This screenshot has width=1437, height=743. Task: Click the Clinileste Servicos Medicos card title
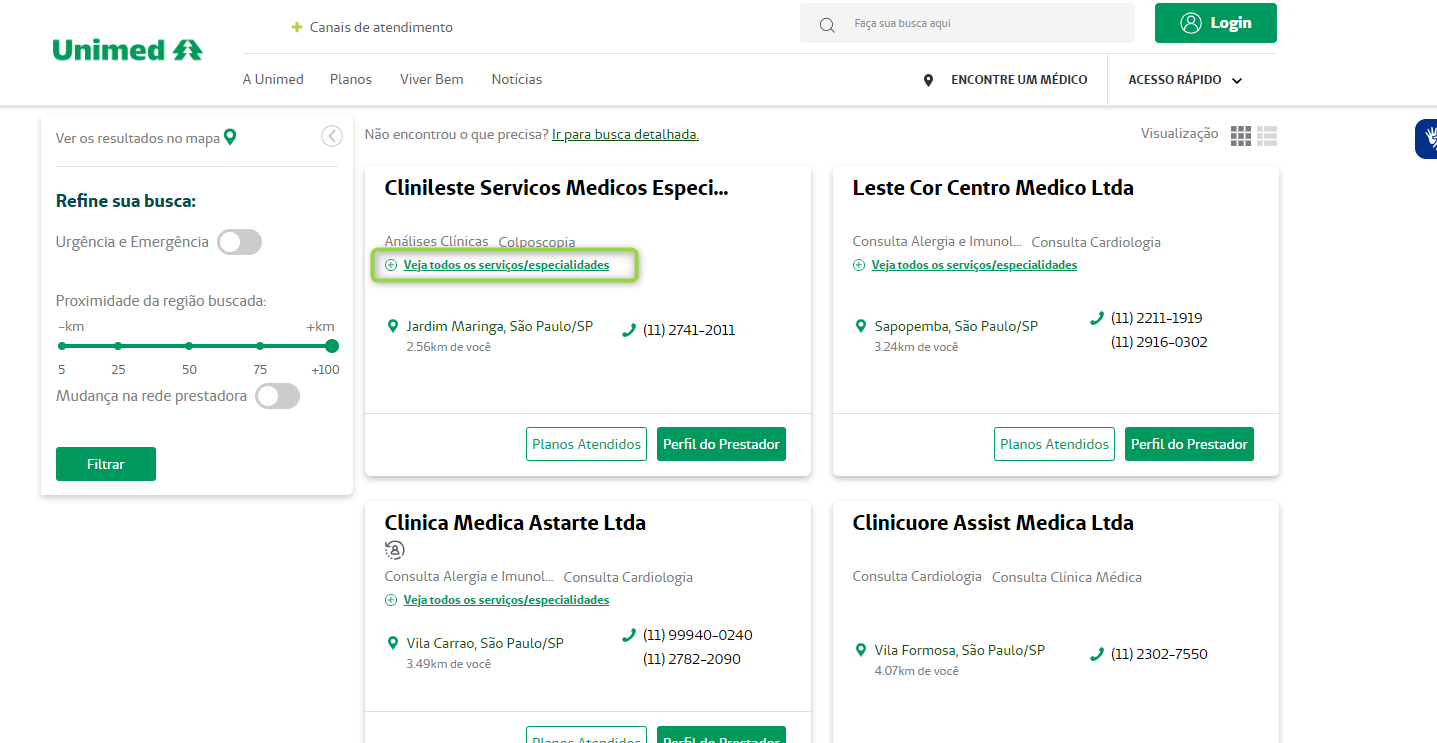point(557,188)
